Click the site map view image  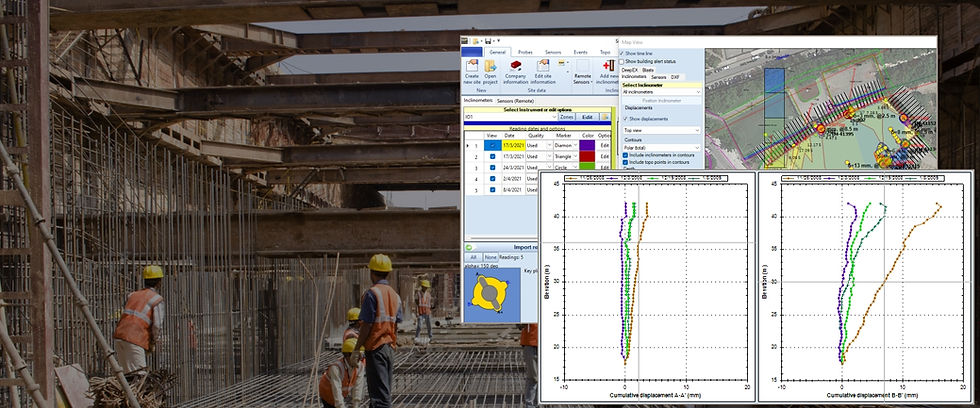click(821, 109)
